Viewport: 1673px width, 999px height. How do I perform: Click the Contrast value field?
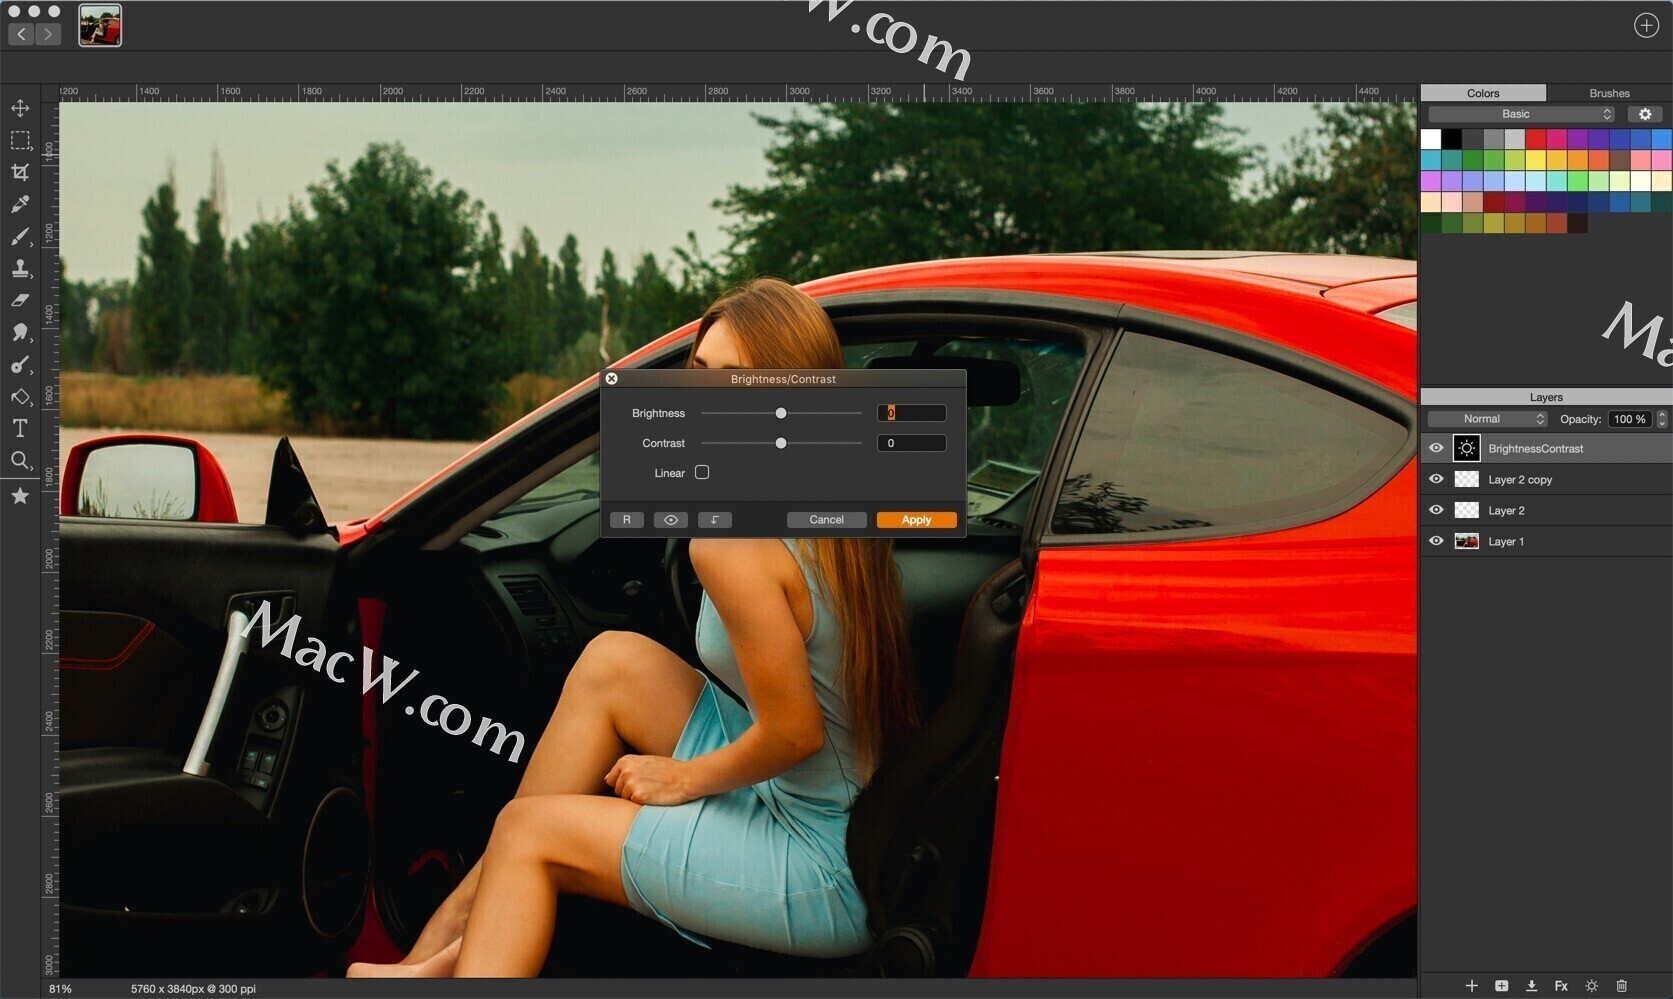coord(911,443)
